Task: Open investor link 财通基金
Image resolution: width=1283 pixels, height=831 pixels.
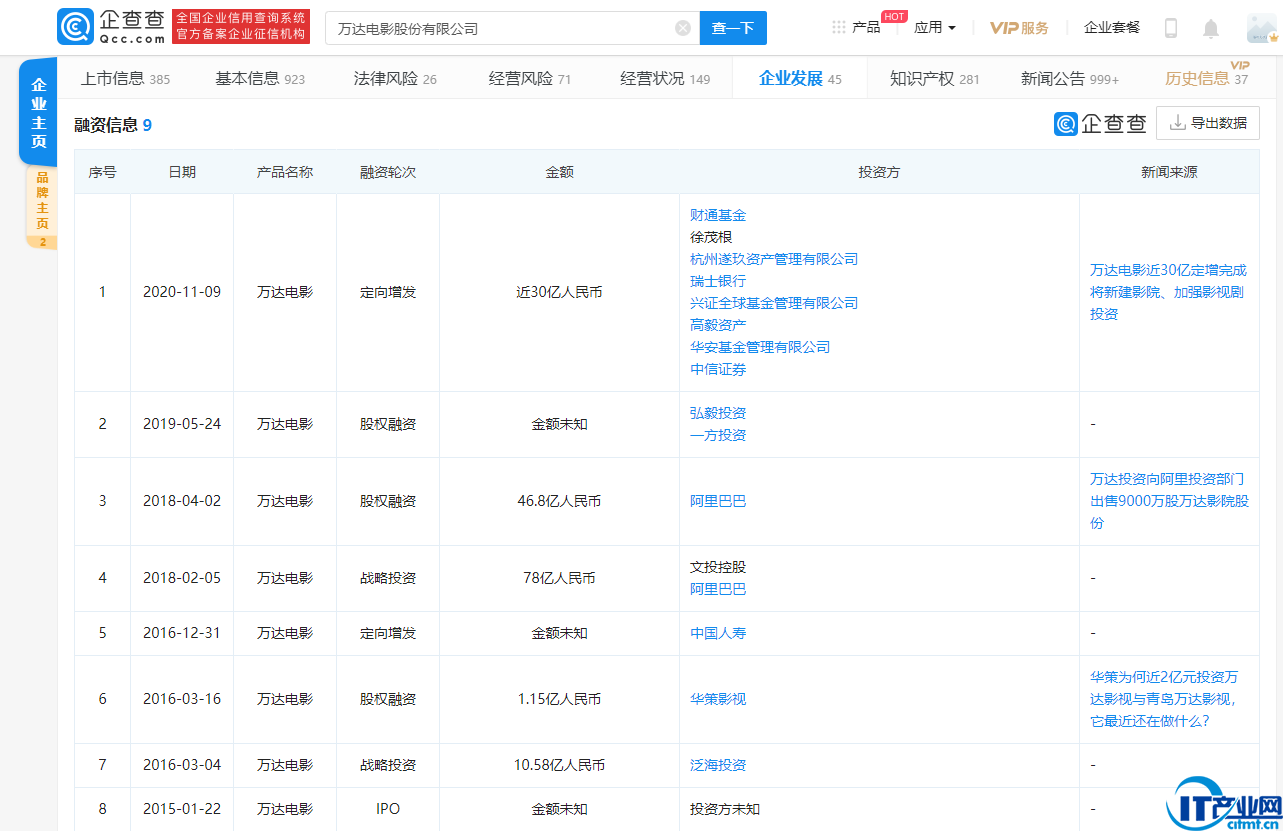Action: click(x=718, y=215)
